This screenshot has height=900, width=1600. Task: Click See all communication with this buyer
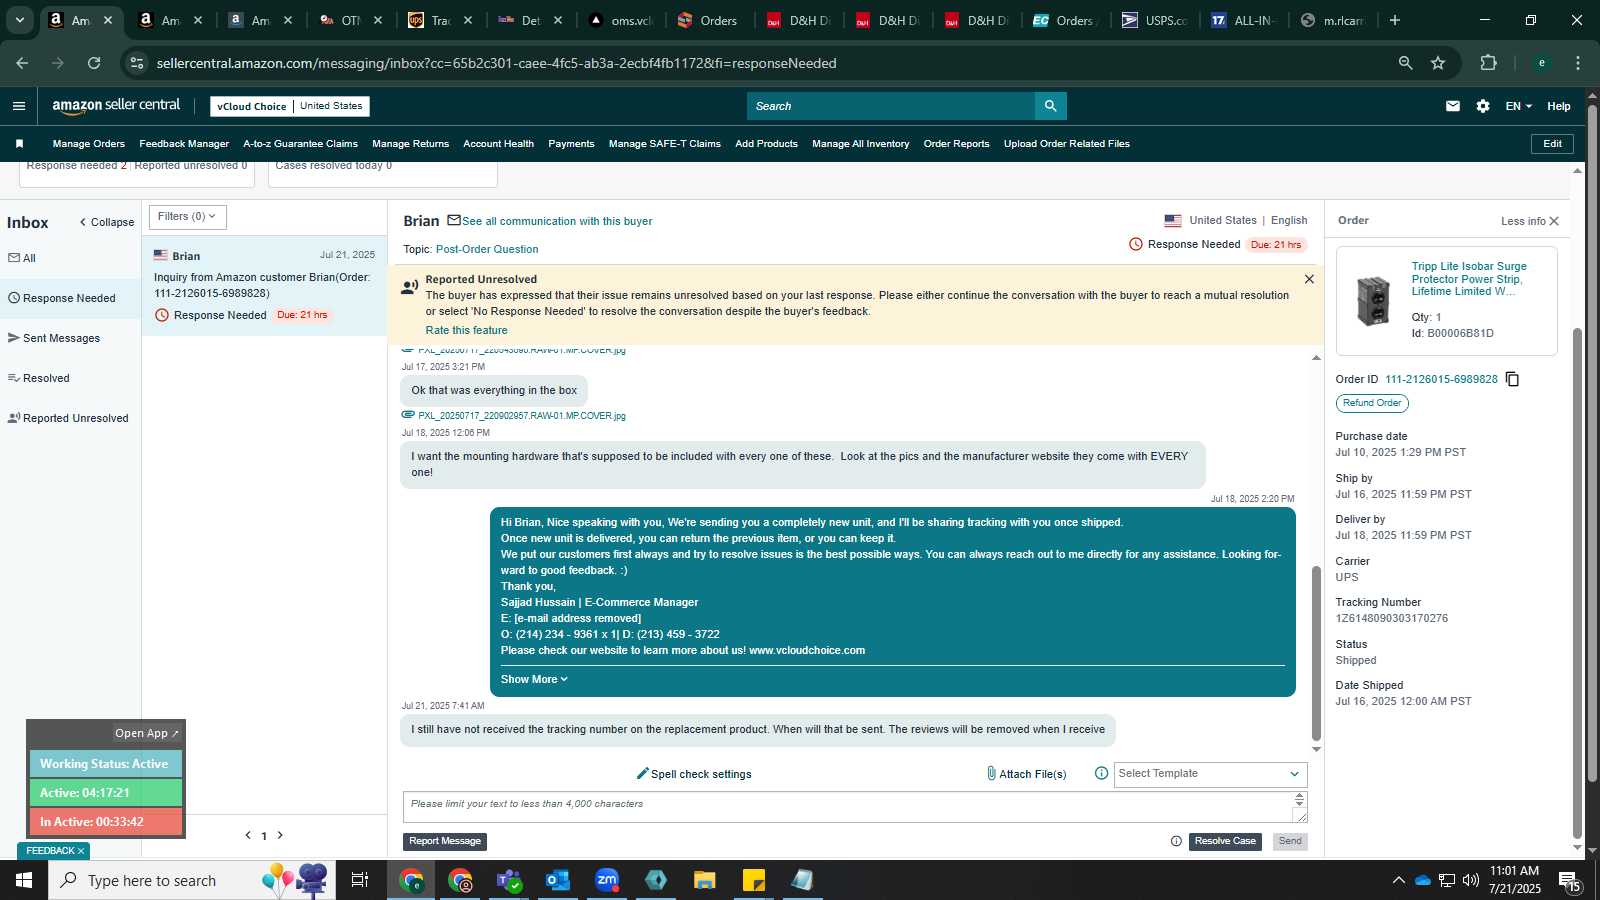557,221
